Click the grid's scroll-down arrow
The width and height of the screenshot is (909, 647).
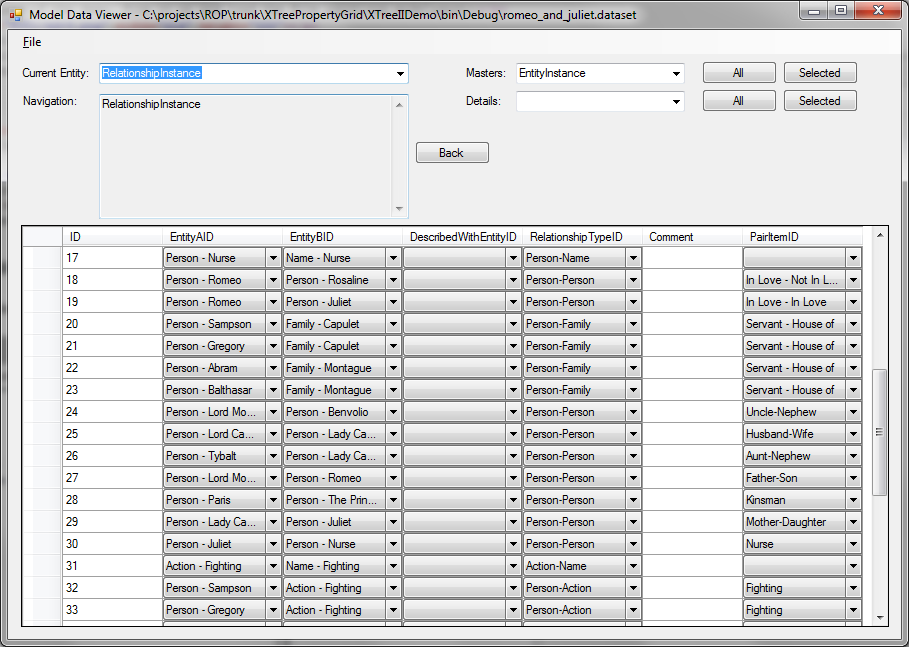880,618
